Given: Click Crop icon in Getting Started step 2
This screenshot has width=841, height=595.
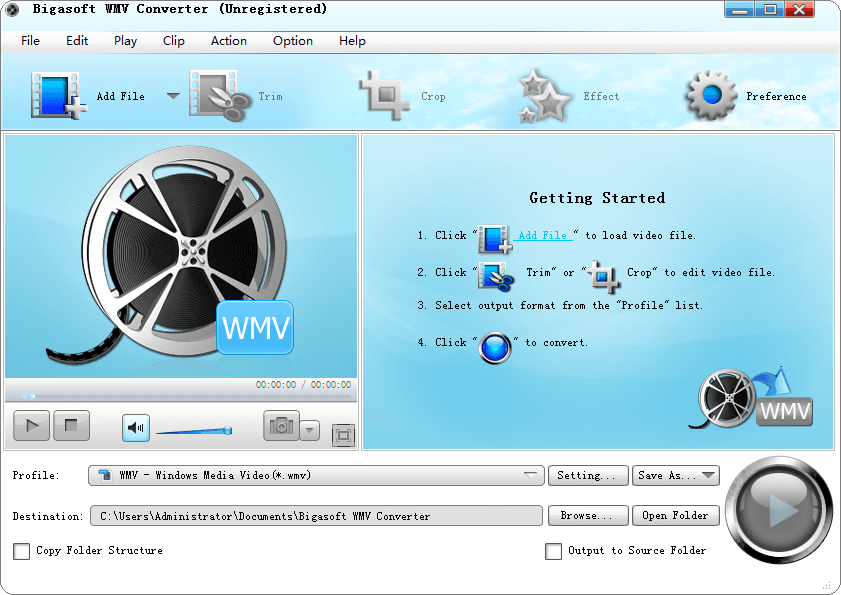Looking at the screenshot, I should click(603, 276).
